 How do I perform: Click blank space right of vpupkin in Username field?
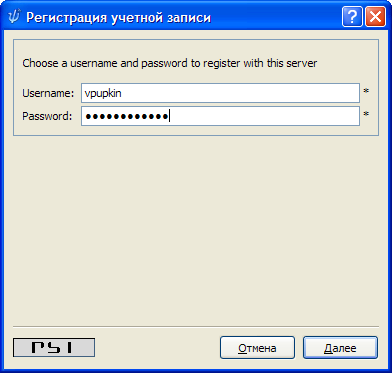click(x=240, y=93)
